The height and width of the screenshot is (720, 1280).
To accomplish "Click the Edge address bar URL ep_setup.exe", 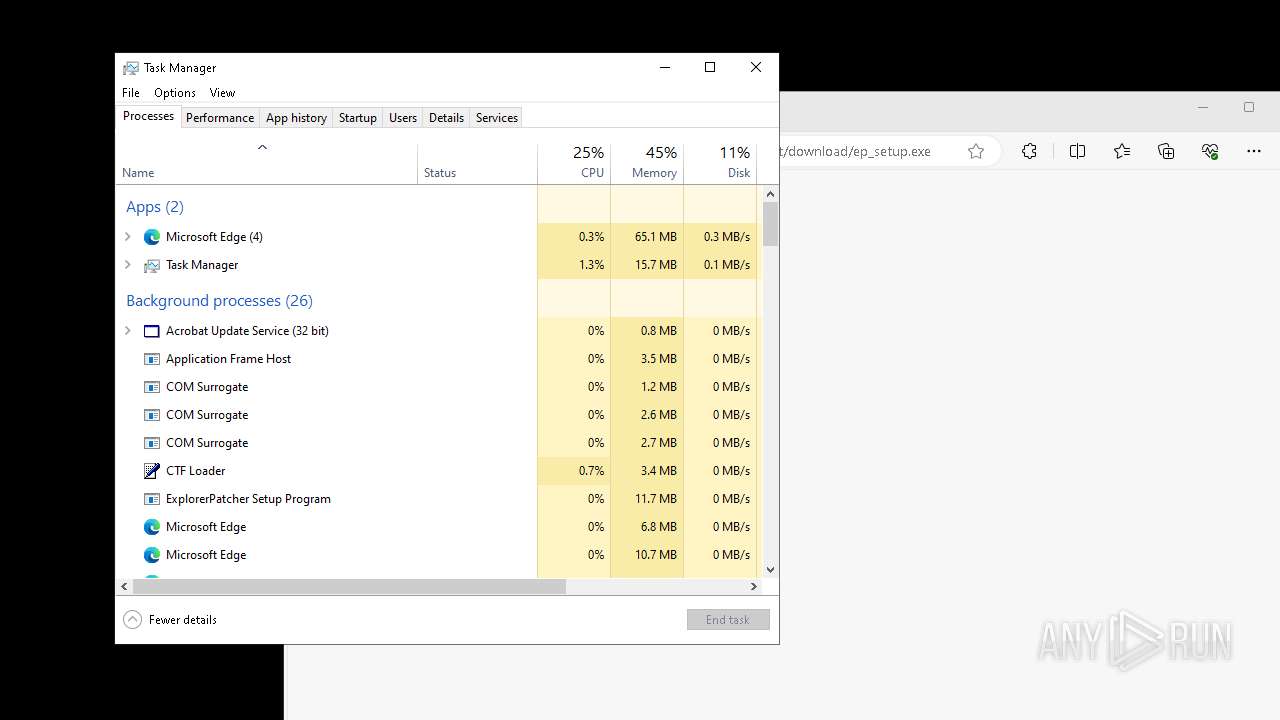I will [x=856, y=152].
